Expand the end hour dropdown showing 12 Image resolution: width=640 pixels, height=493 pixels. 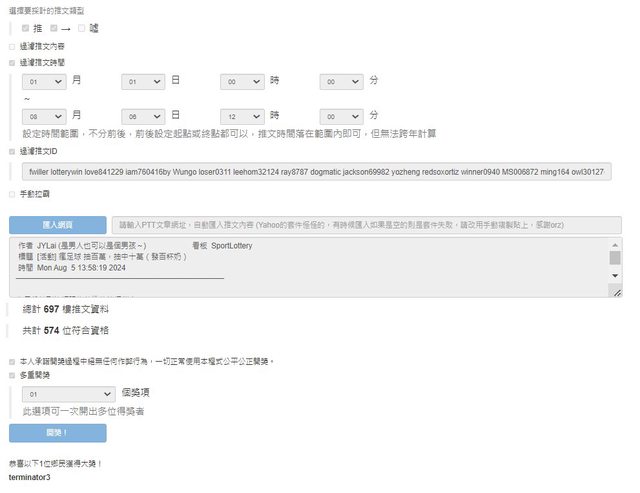242,116
